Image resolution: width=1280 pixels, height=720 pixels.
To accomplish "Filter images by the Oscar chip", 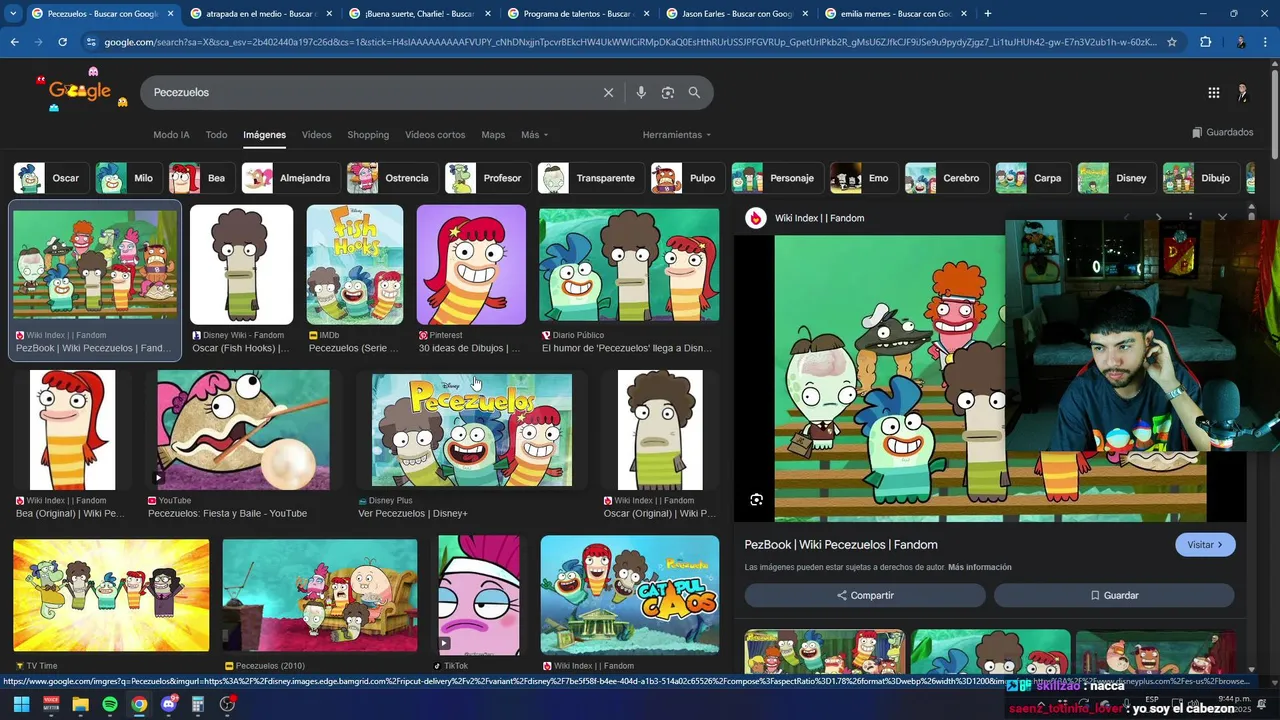I will [50, 178].
